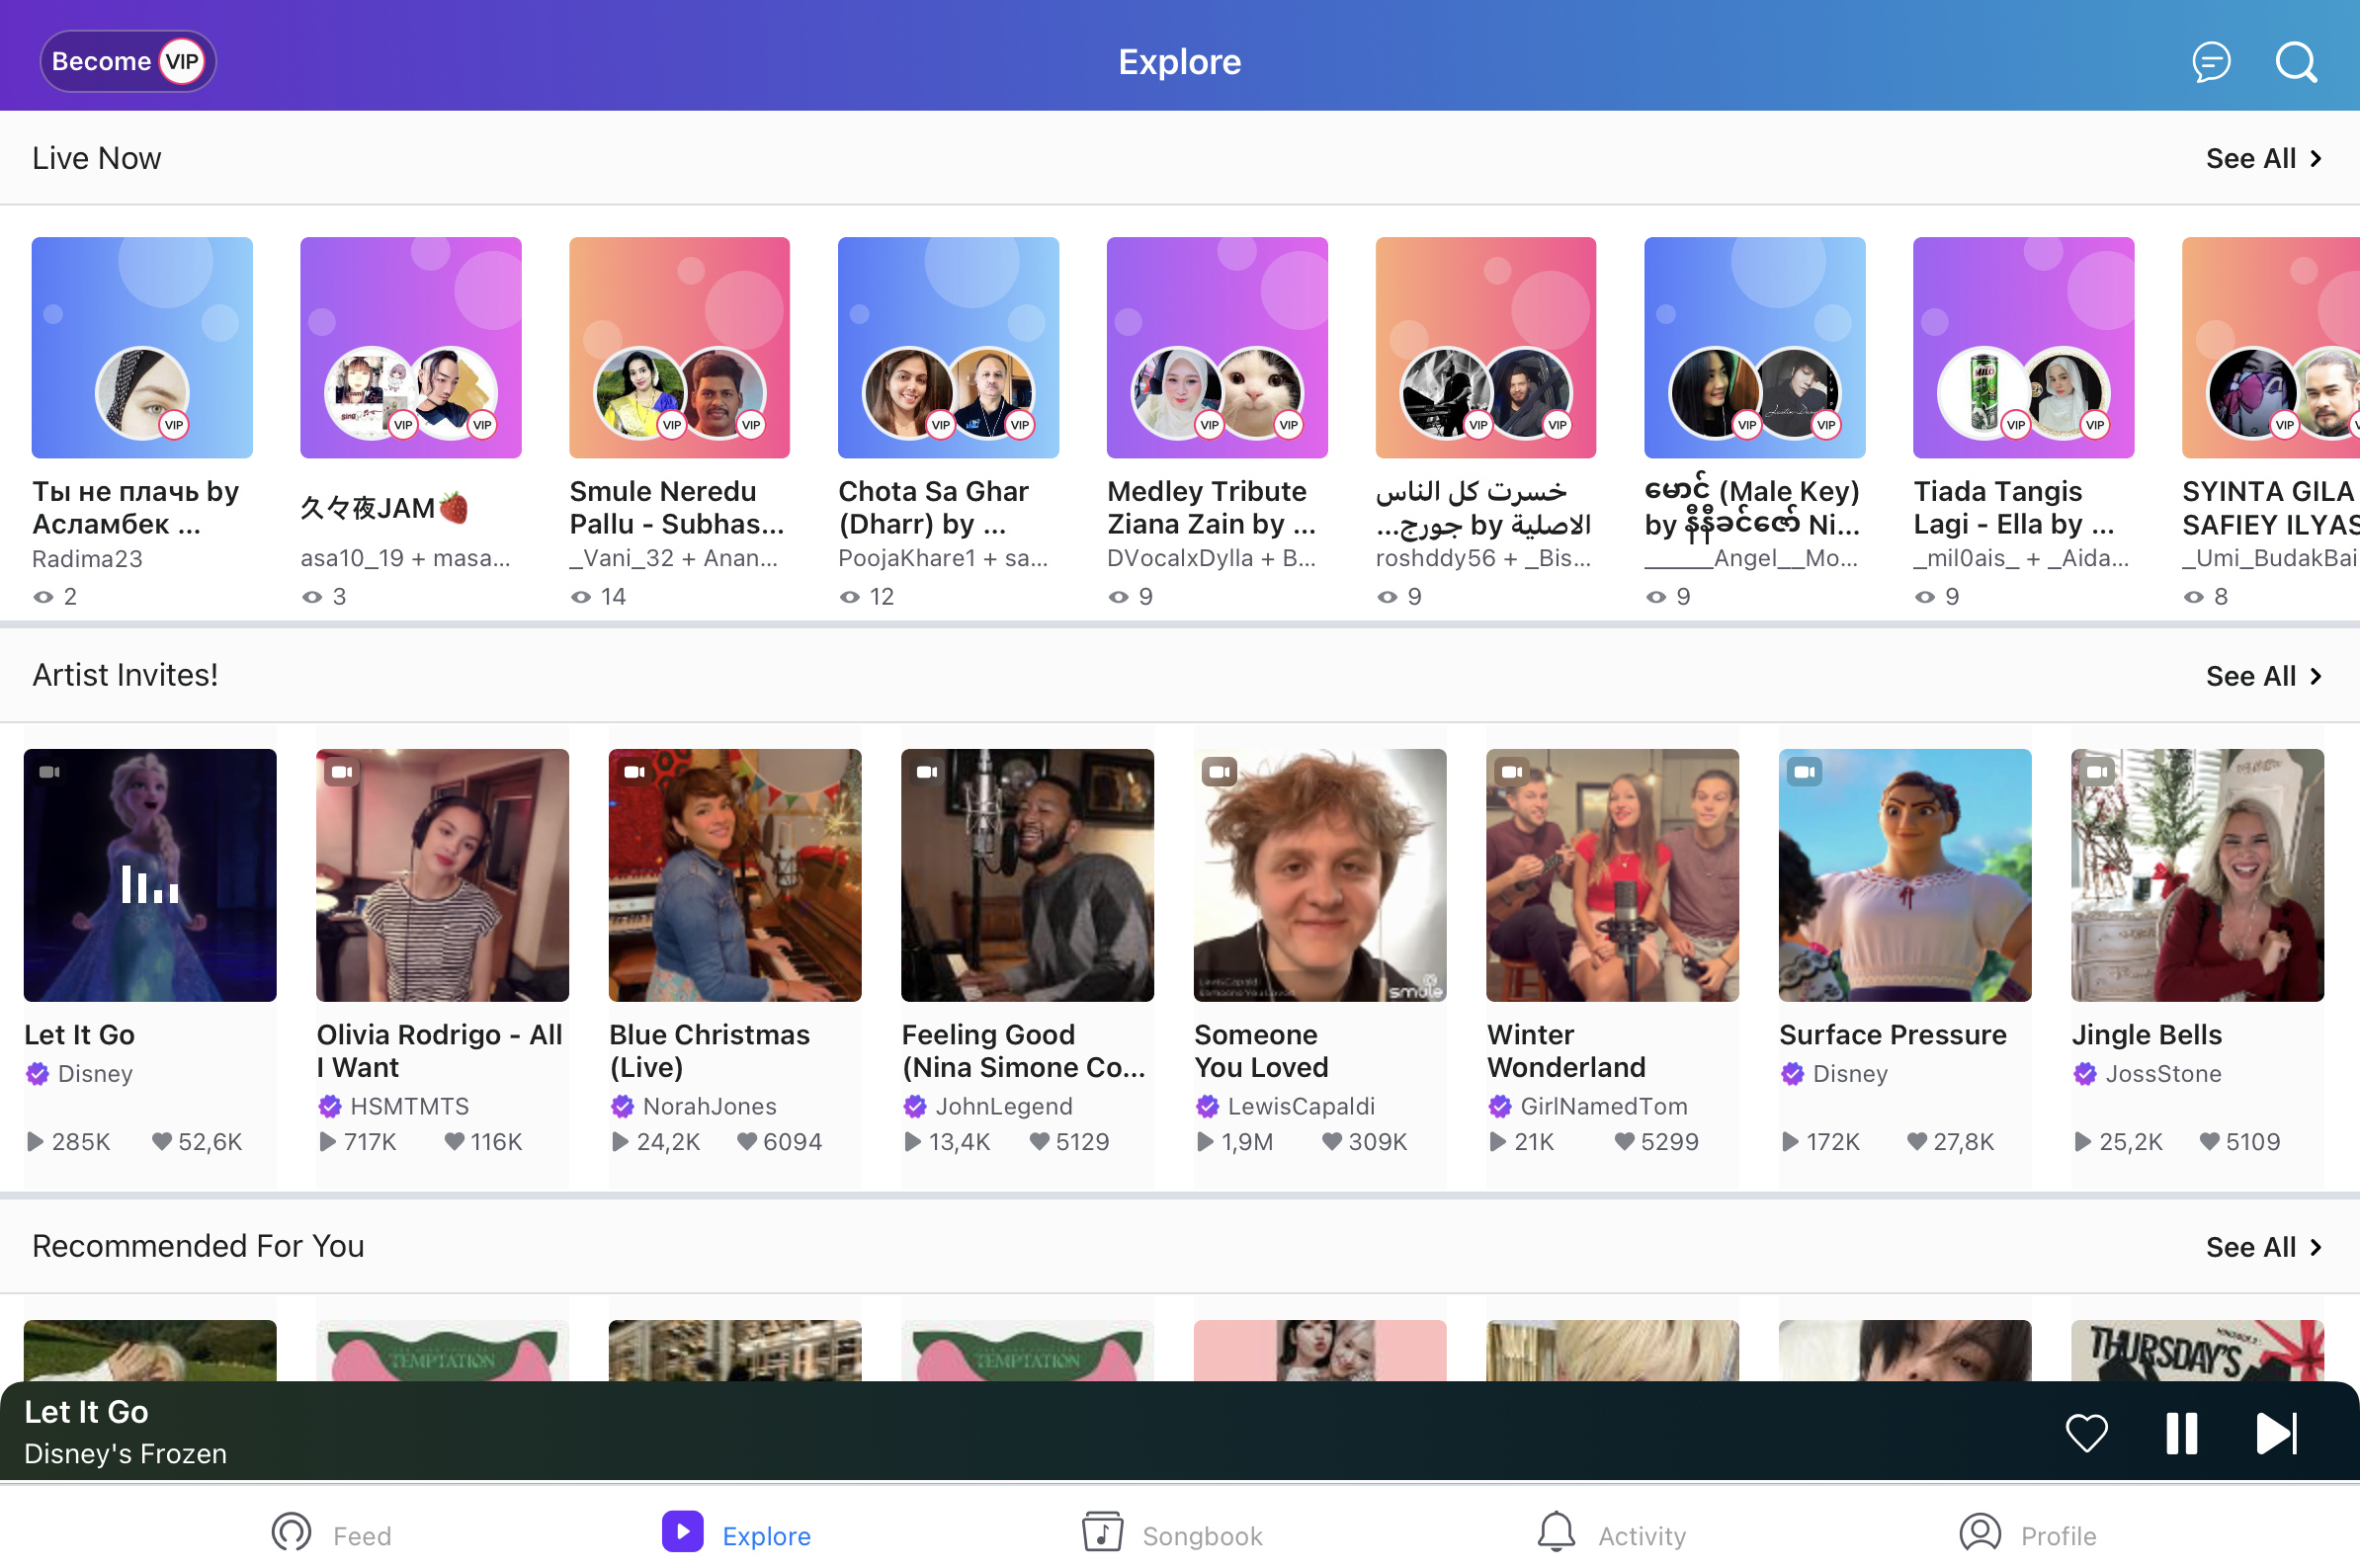This screenshot has width=2360, height=1568.
Task: Open roshddy56's live session thumbnail
Action: (1486, 347)
